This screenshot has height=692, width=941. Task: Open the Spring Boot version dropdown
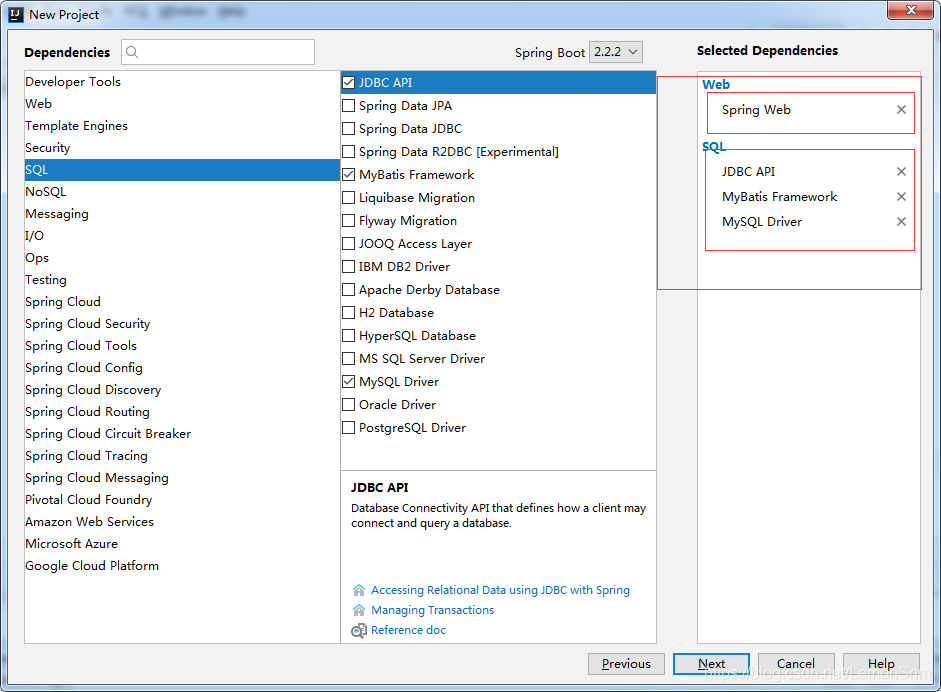[x=616, y=52]
